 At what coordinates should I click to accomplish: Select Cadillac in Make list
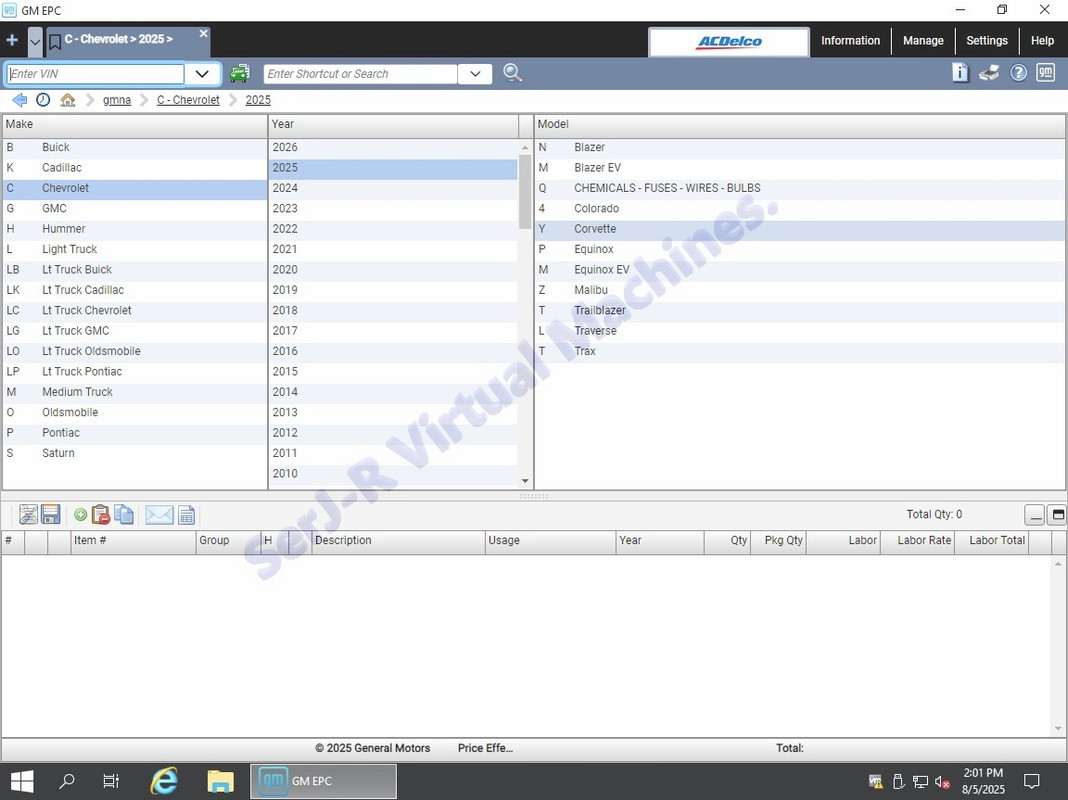coord(135,167)
